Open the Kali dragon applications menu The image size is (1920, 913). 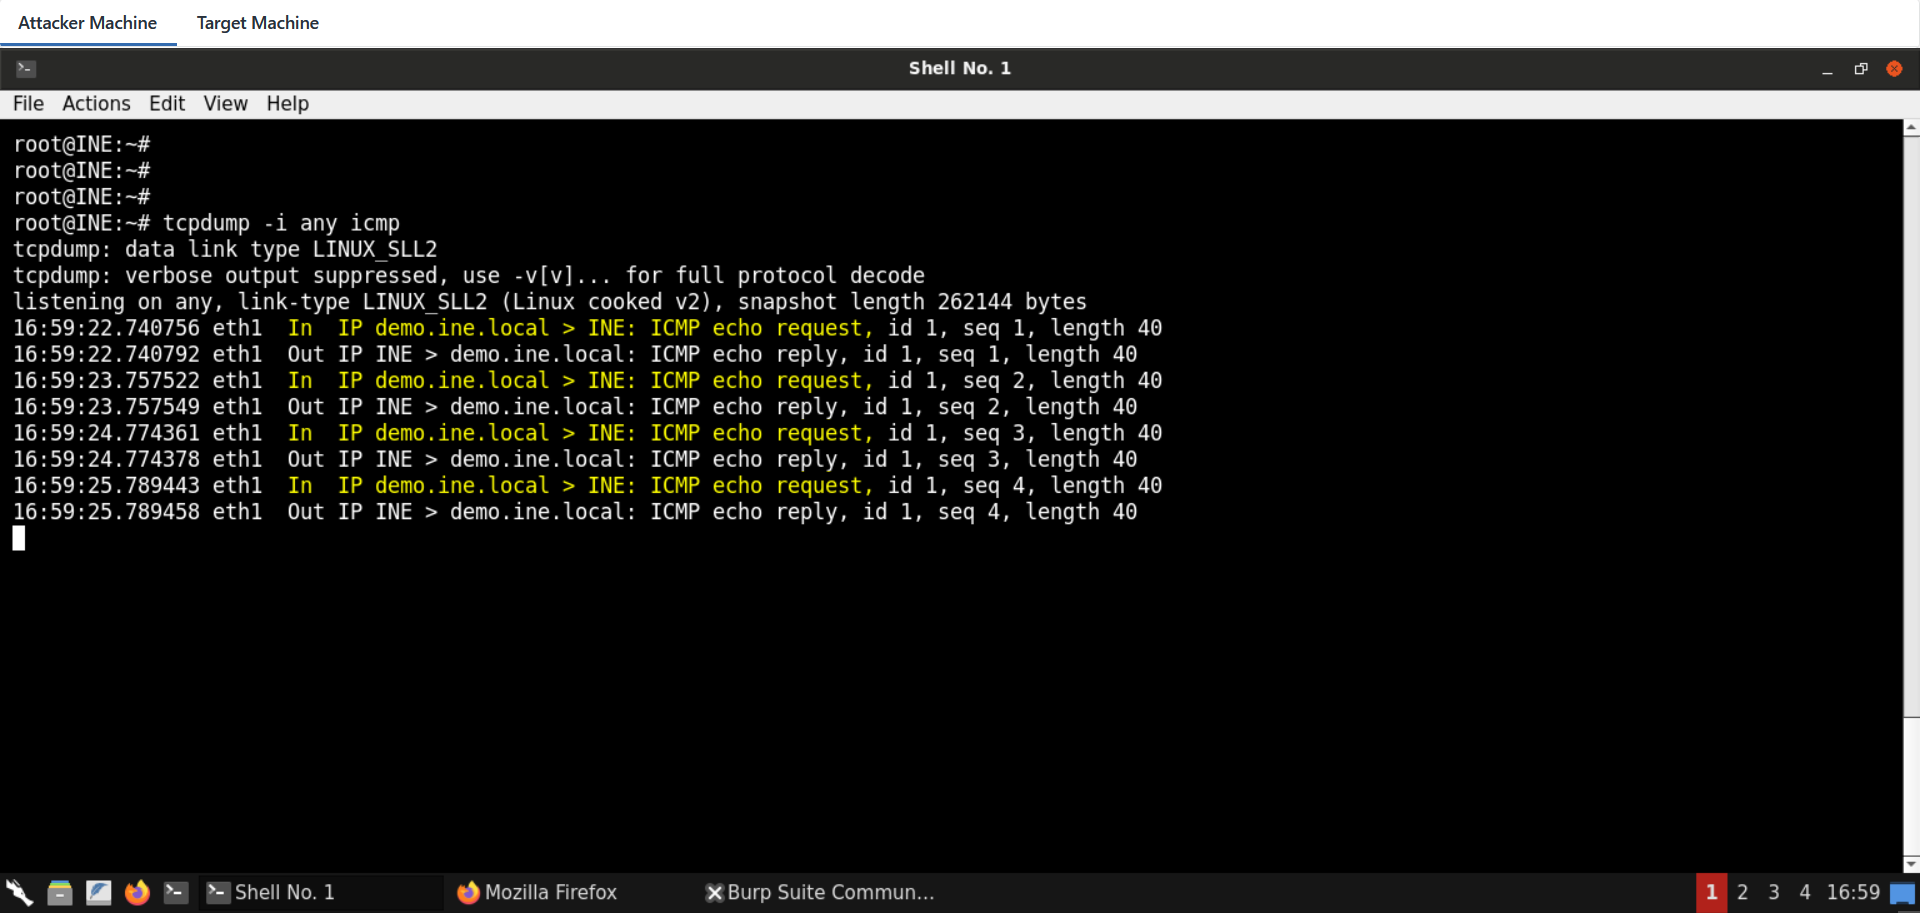[19, 892]
